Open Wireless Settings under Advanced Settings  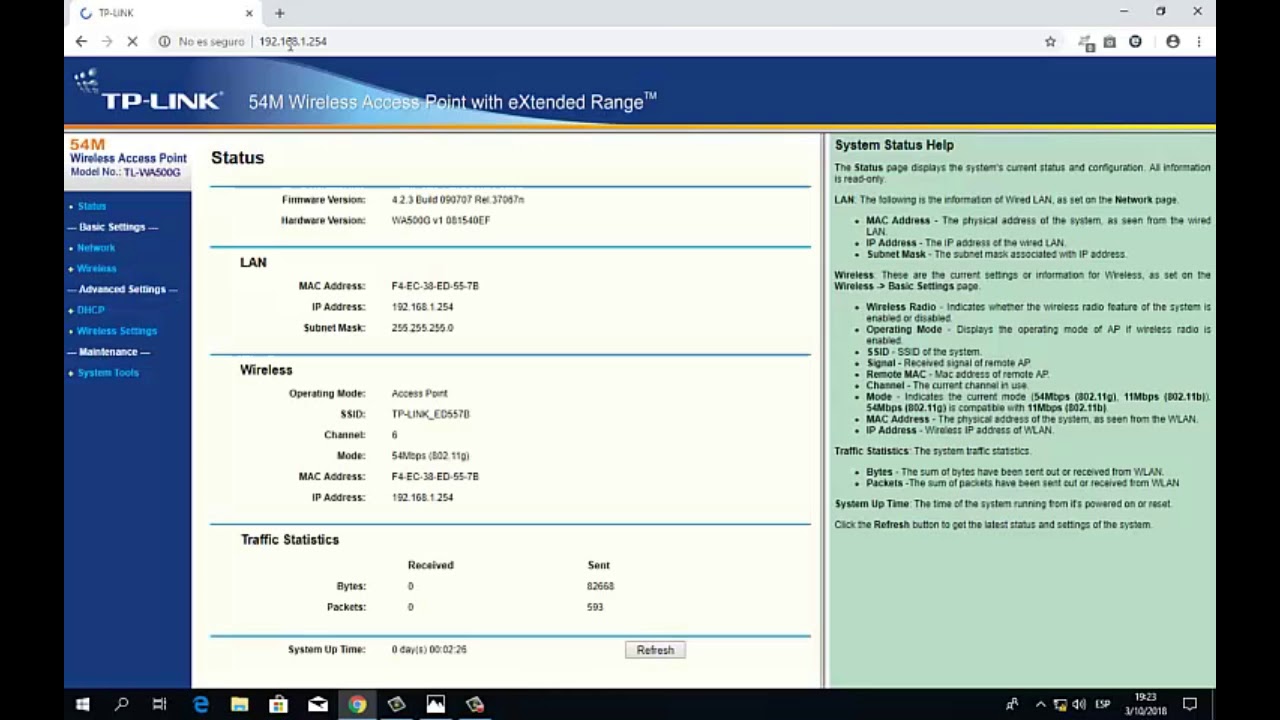point(117,331)
